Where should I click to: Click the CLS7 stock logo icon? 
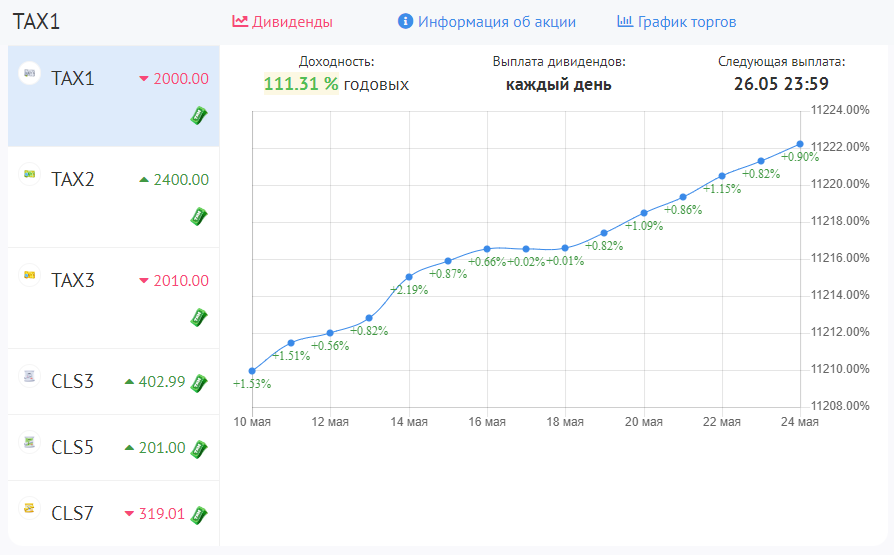pos(30,509)
